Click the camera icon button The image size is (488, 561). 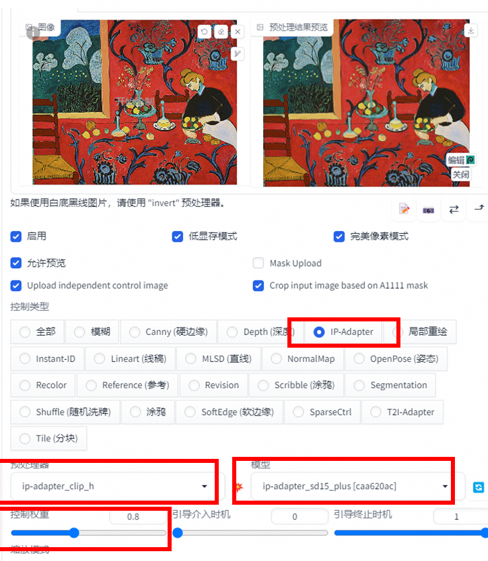pyautogui.click(x=429, y=210)
